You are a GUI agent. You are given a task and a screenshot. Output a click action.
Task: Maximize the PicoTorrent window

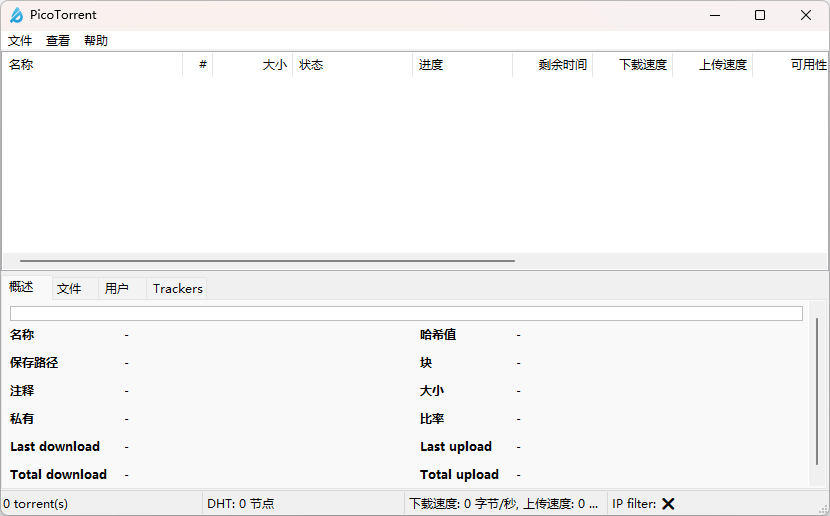(x=760, y=15)
